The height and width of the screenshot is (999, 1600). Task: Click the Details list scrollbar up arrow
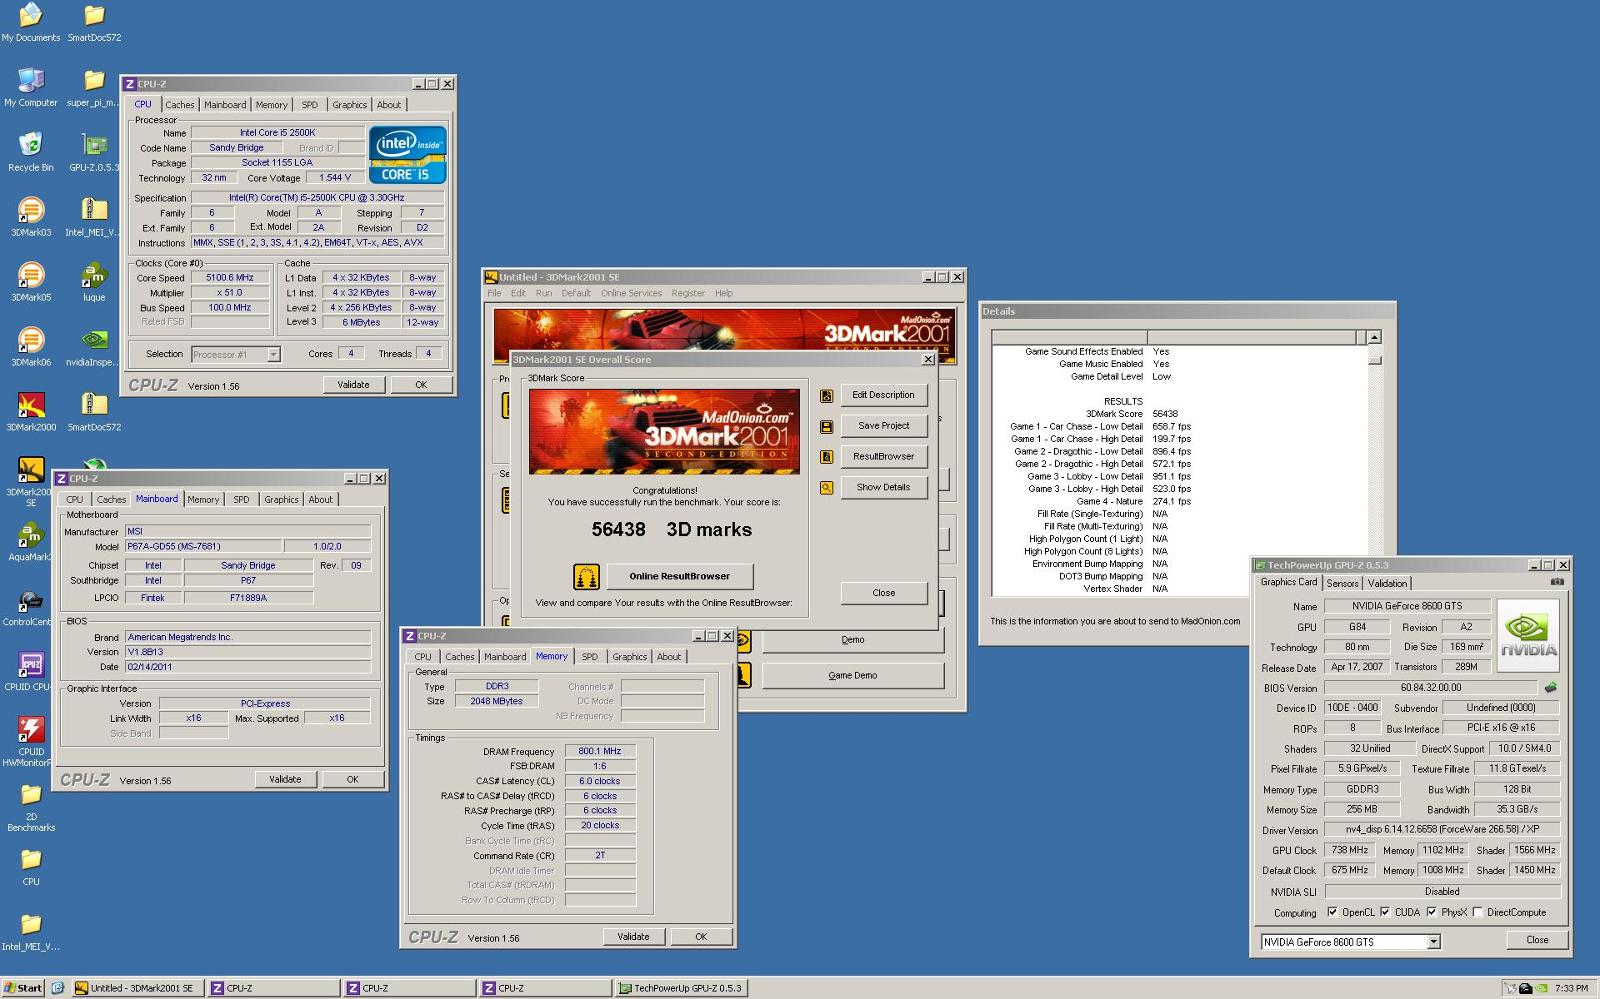tap(1374, 338)
